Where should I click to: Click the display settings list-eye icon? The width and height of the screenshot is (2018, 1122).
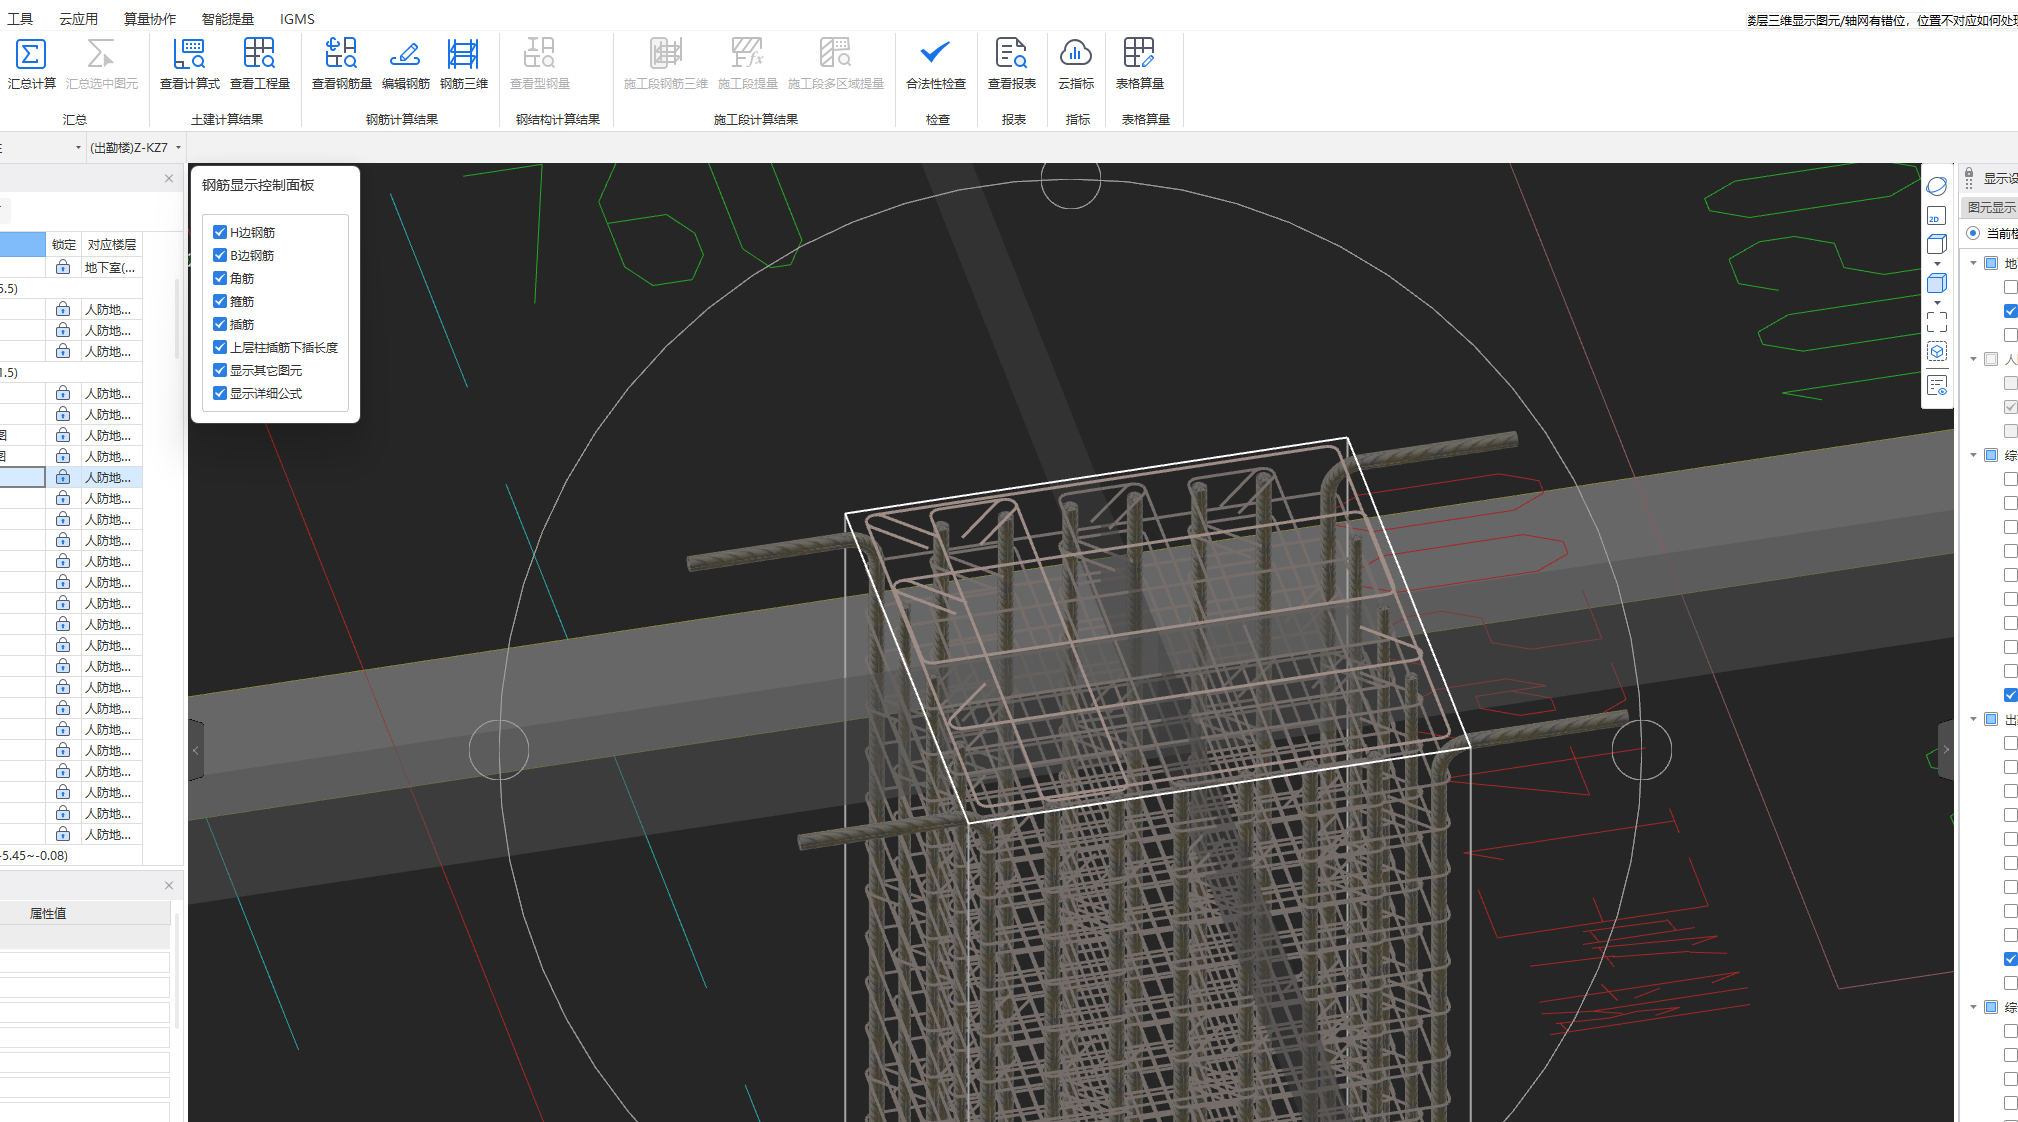[1937, 385]
